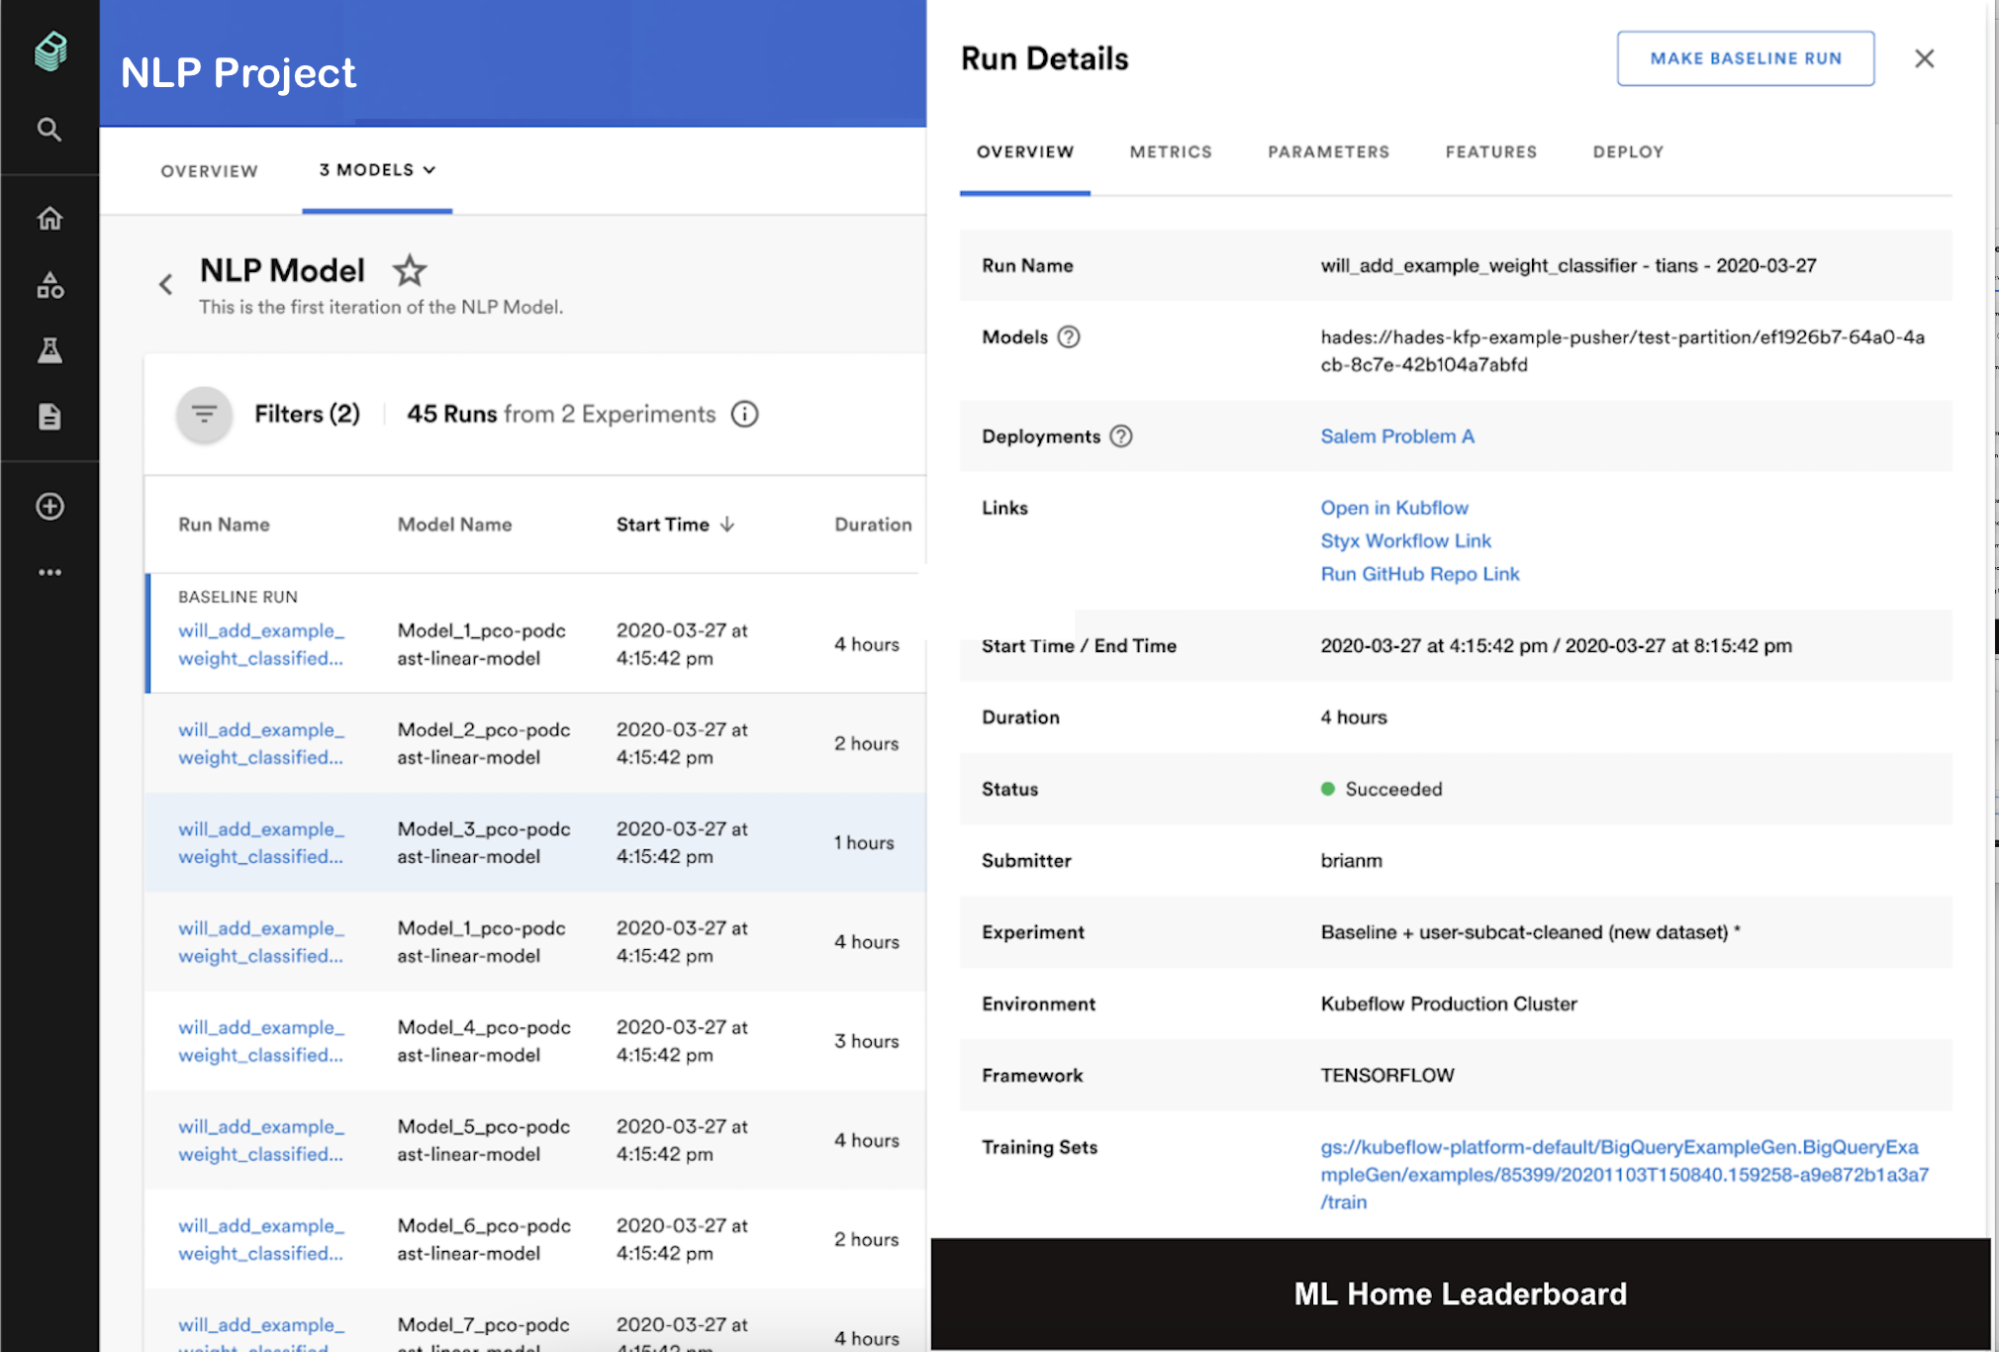Open the Salem Problem A deployment link

click(1396, 436)
